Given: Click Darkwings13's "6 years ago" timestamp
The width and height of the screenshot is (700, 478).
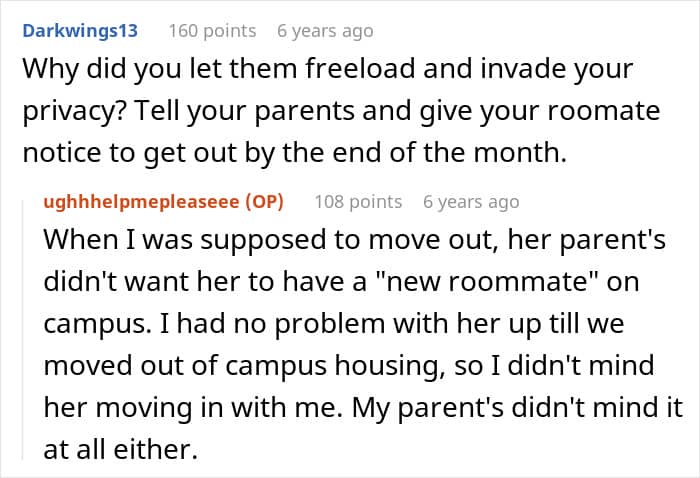Looking at the screenshot, I should tap(325, 31).
